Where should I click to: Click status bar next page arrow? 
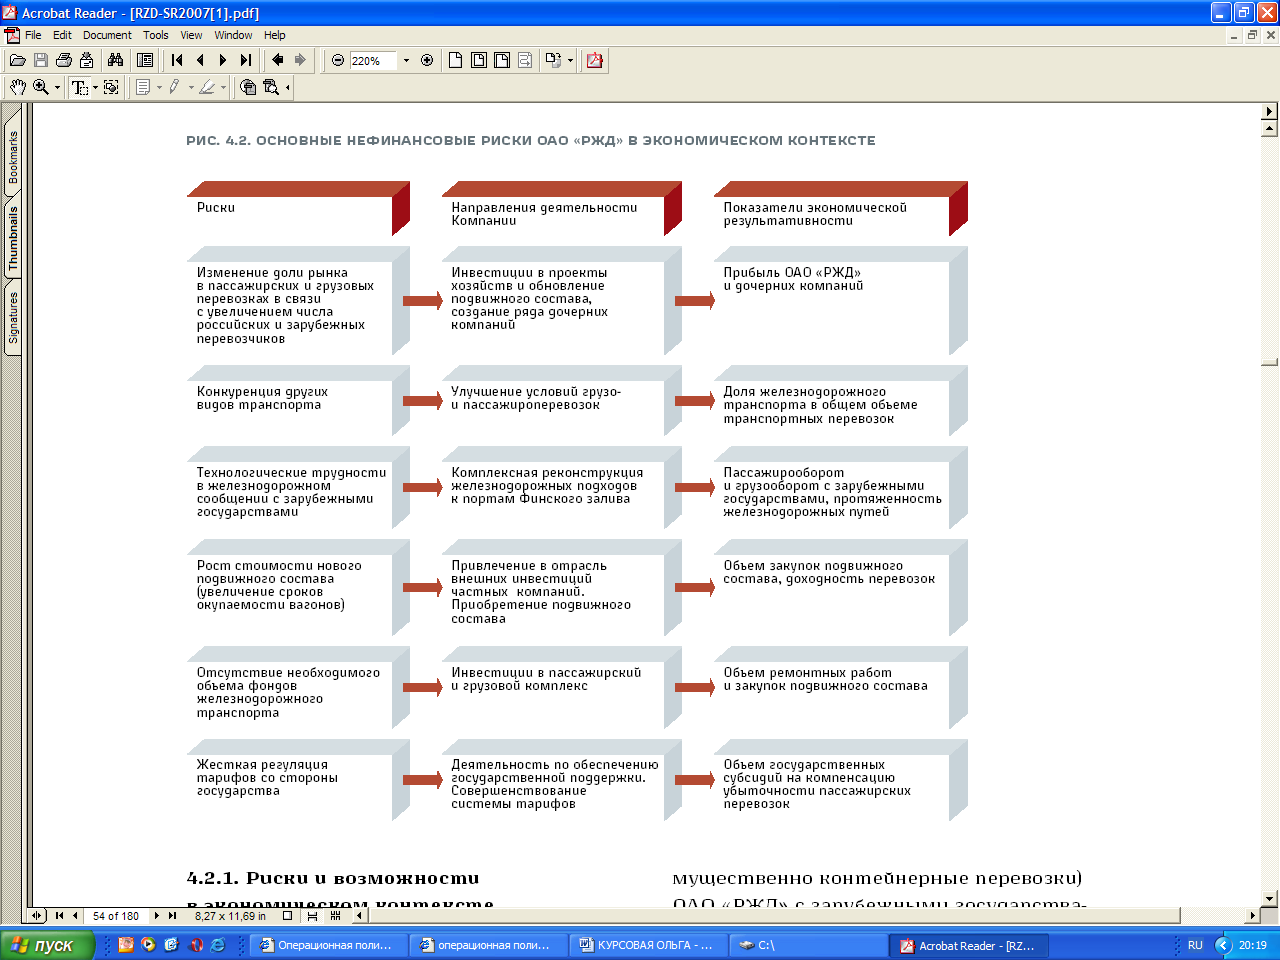coord(157,916)
